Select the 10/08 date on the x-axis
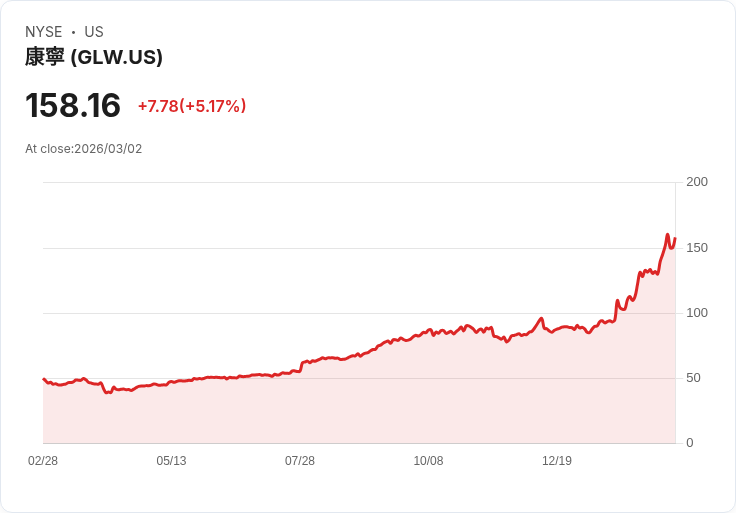 (428, 461)
